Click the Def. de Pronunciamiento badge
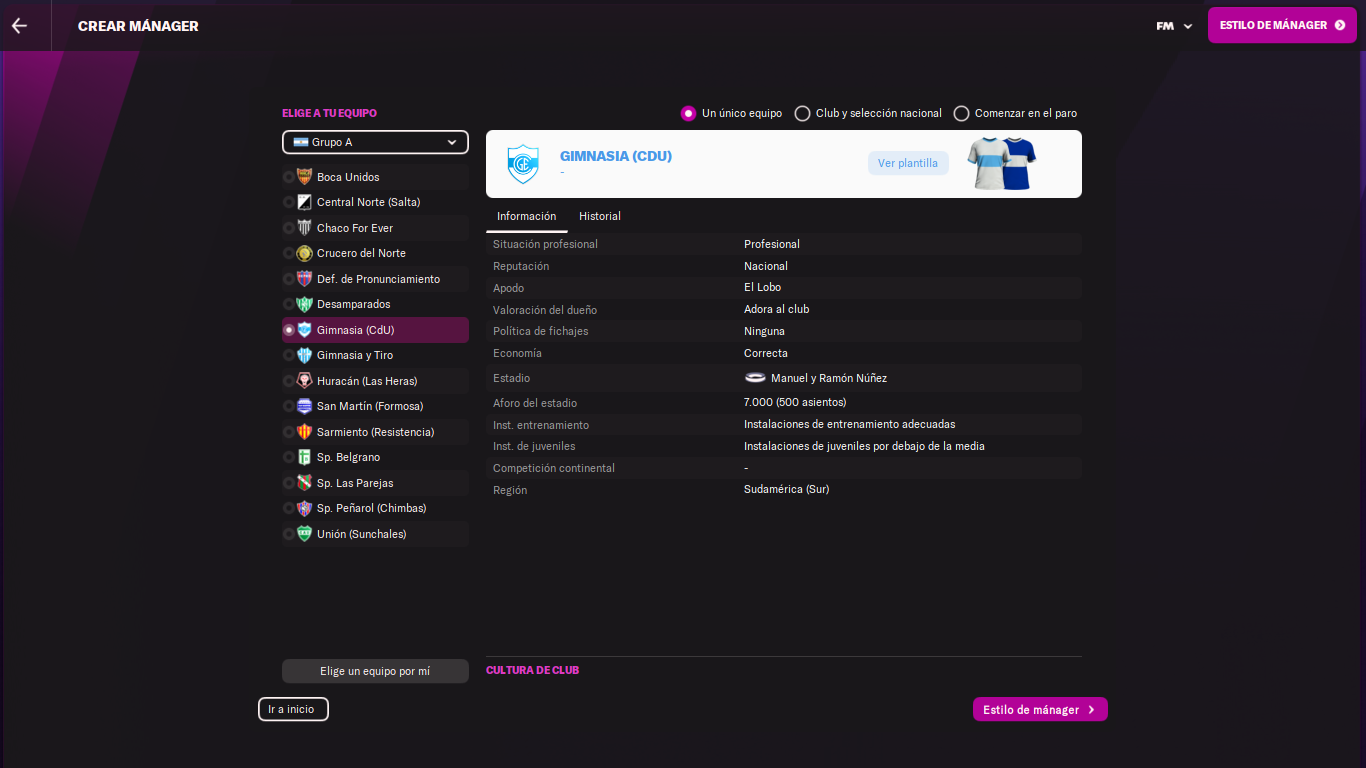This screenshot has width=1366, height=768. click(x=304, y=279)
